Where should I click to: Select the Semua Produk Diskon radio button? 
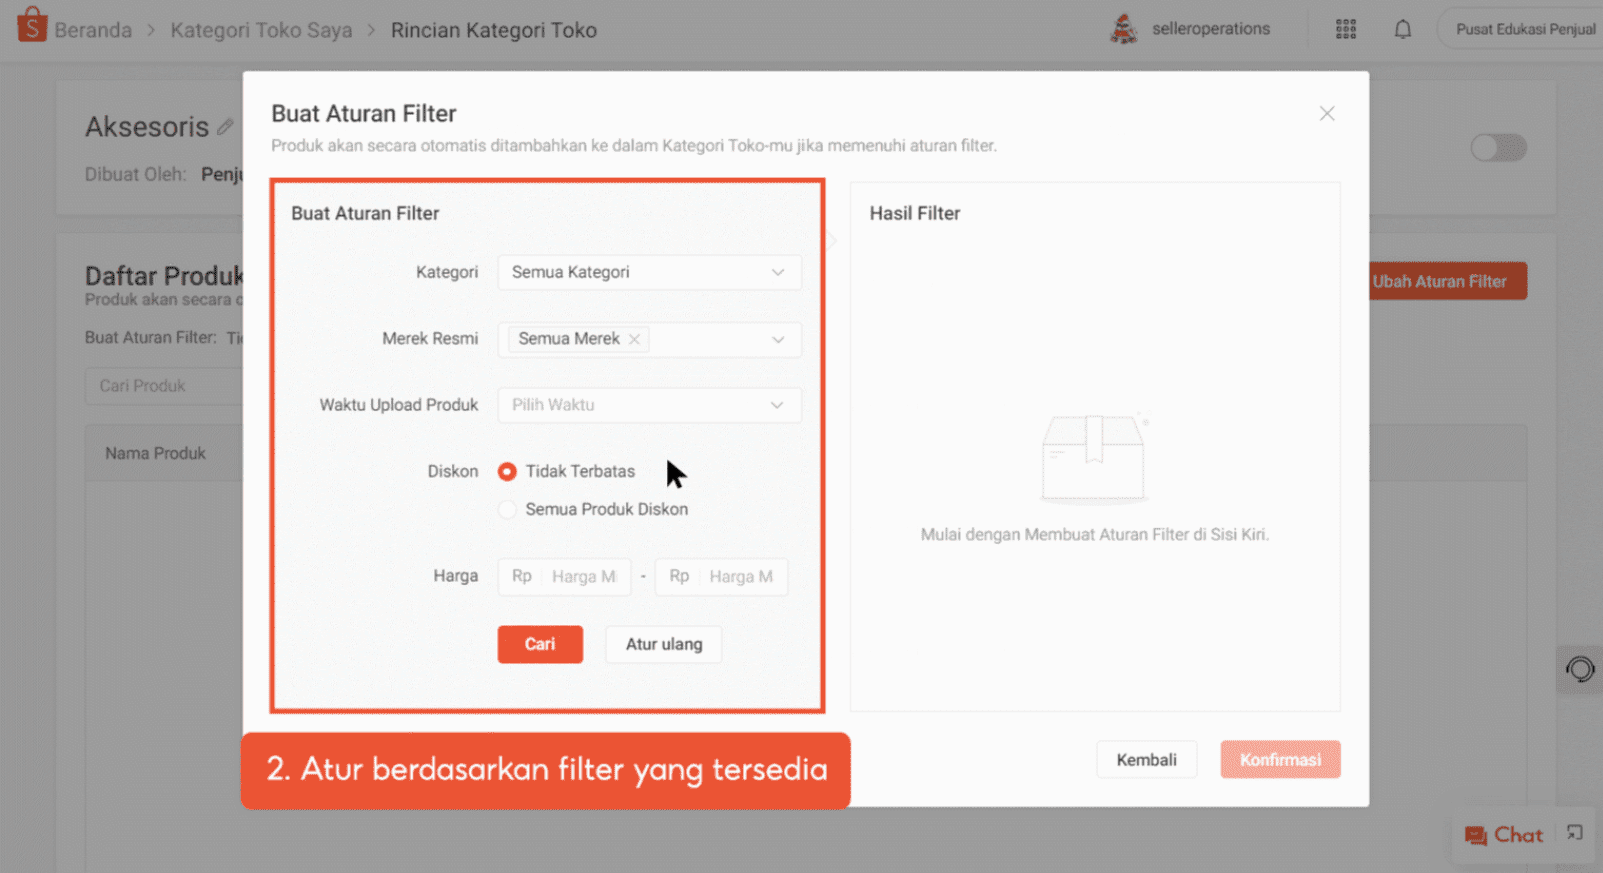507,509
